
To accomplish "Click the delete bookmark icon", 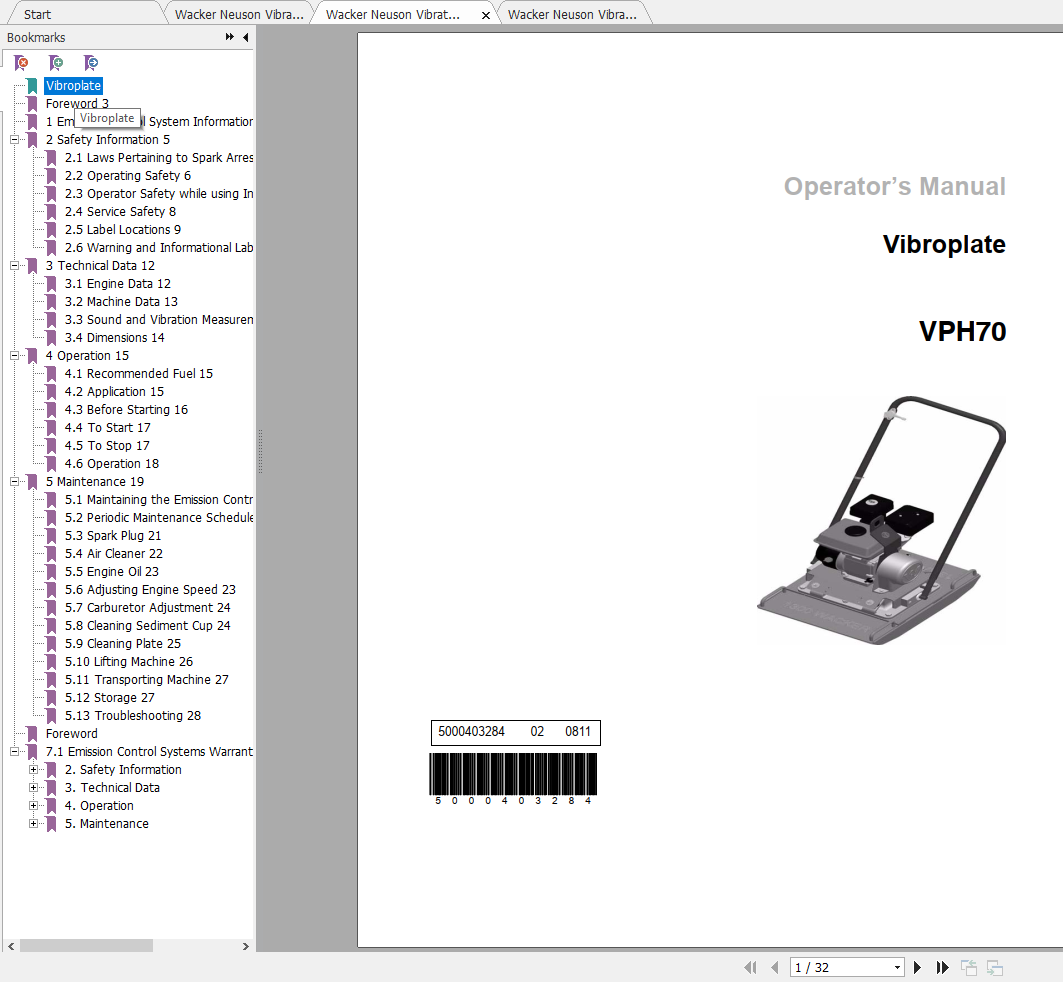I will [22, 63].
